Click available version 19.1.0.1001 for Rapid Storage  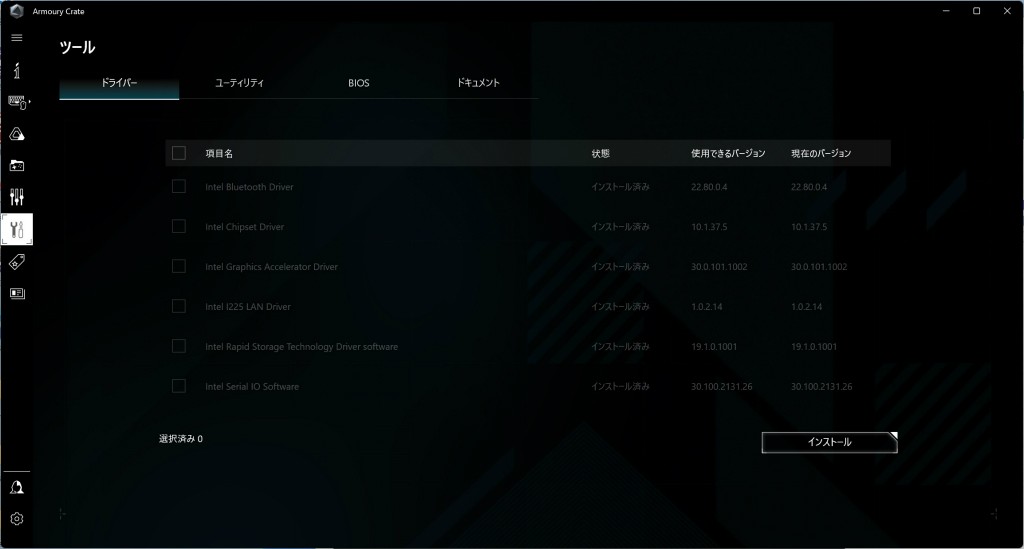tap(714, 346)
